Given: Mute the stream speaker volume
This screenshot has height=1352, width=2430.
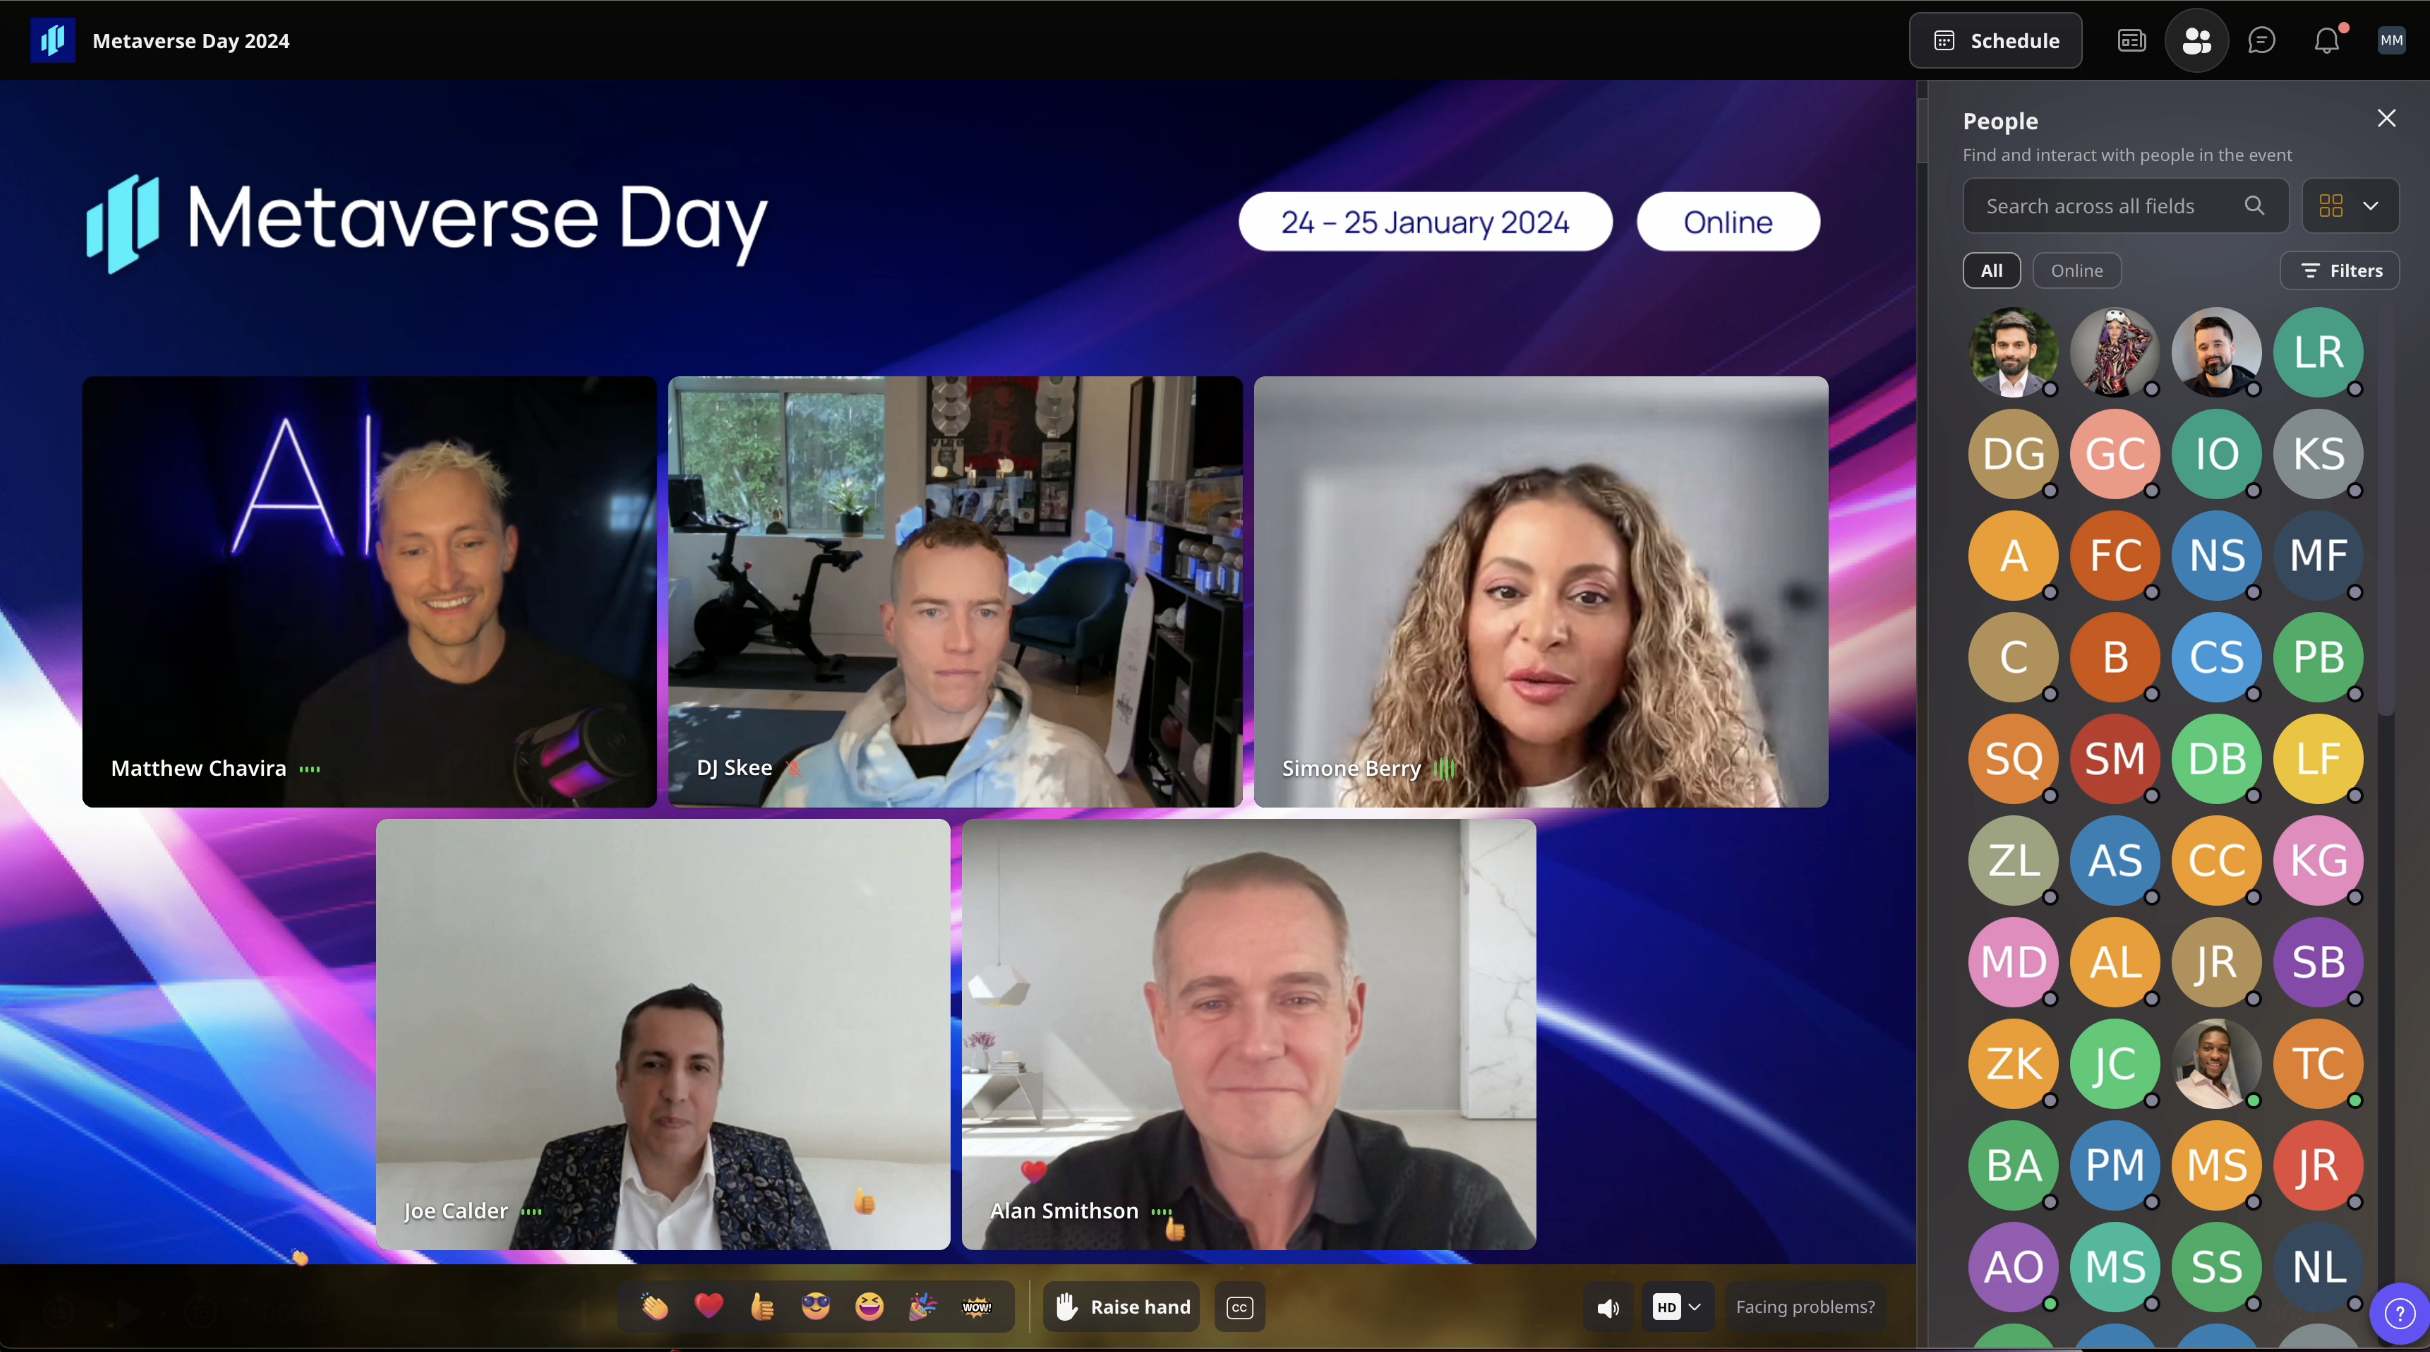Looking at the screenshot, I should point(1607,1307).
